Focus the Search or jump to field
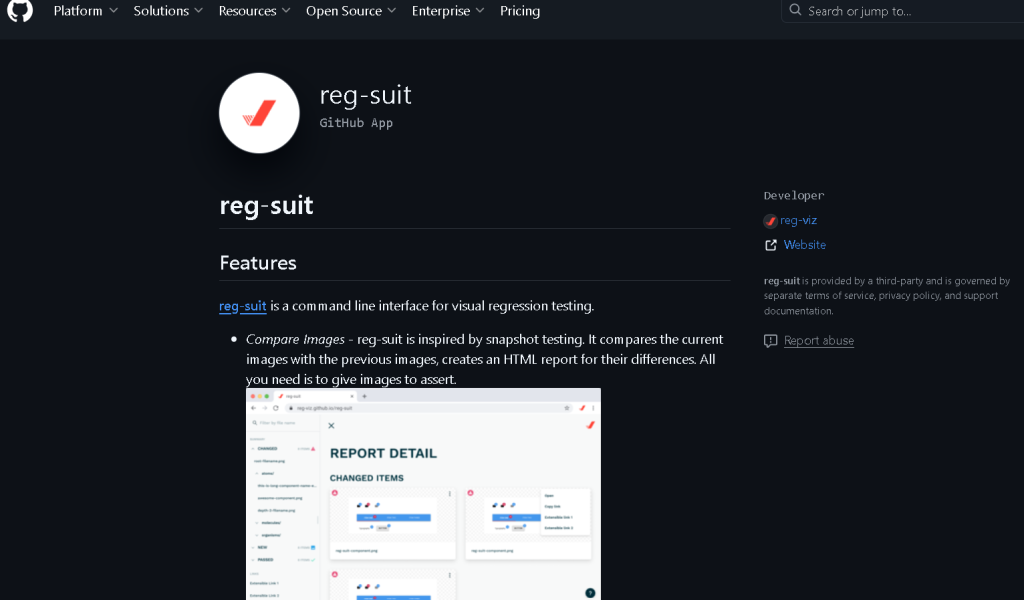 pos(903,11)
